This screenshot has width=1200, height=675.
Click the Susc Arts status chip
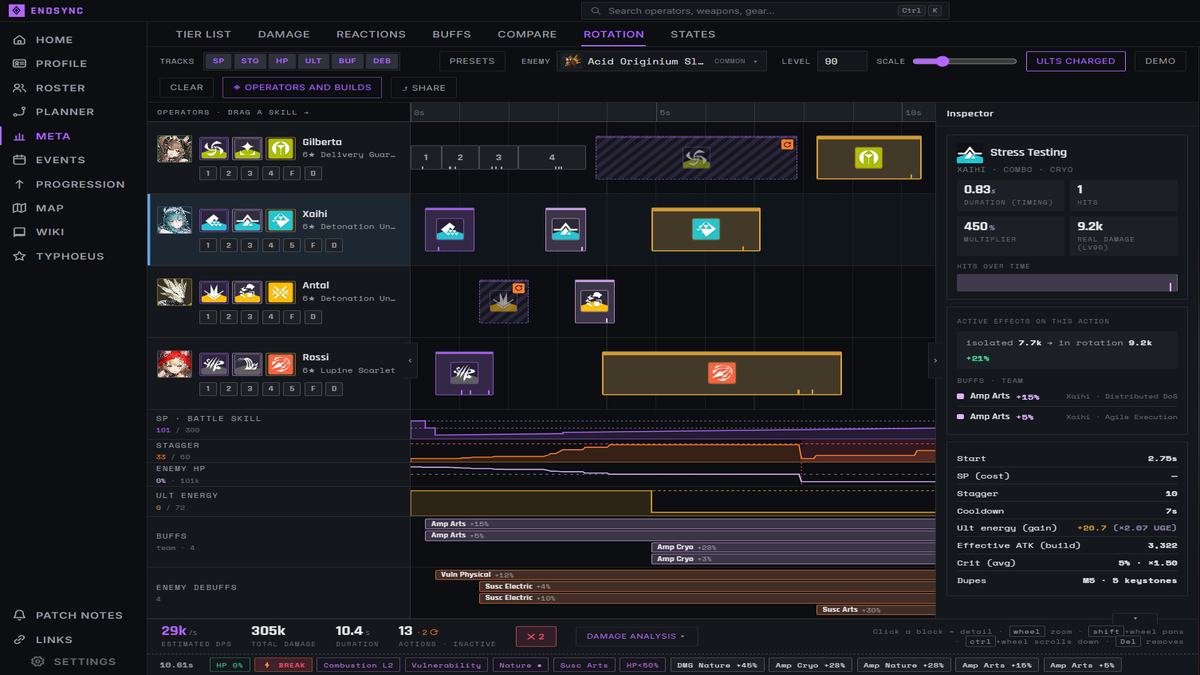click(x=584, y=665)
